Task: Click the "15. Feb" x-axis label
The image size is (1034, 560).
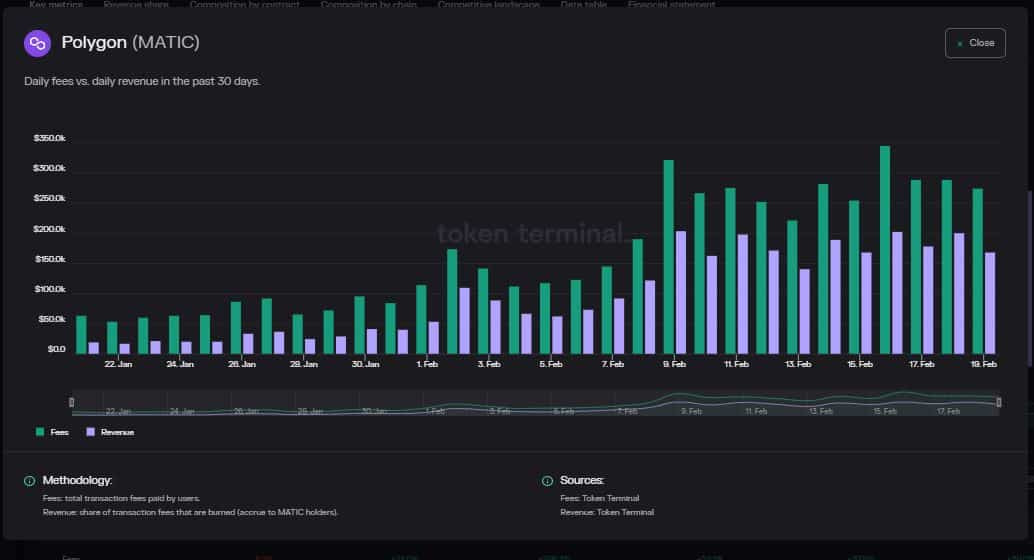Action: 860,364
